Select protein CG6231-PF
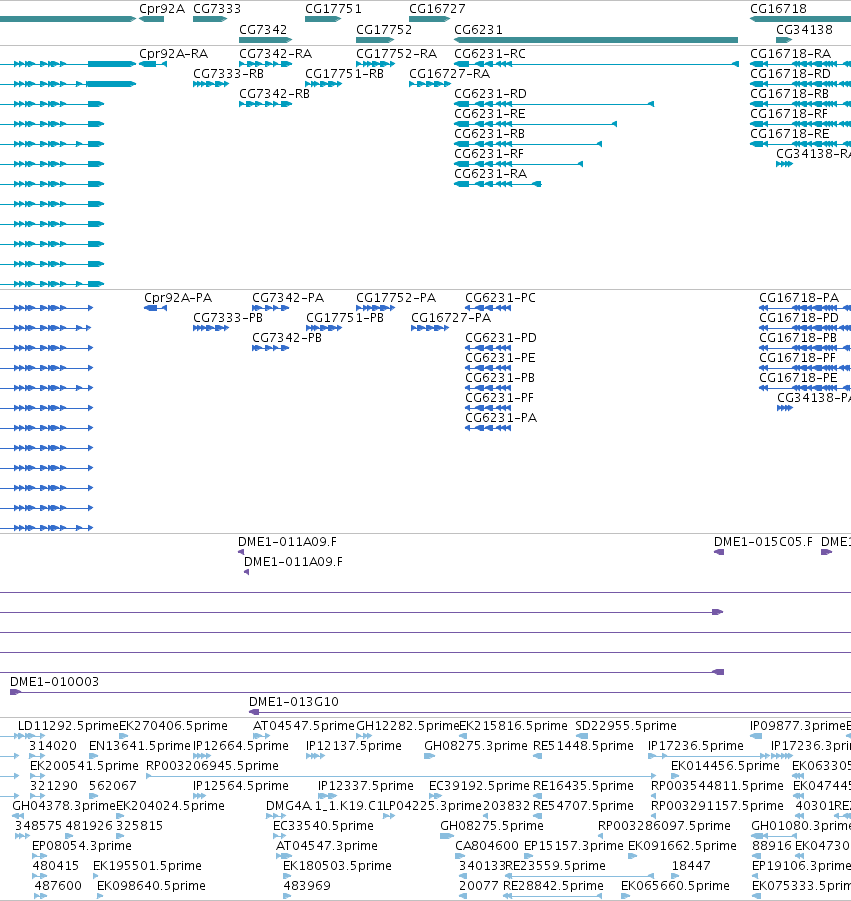This screenshot has width=851, height=901. [x=499, y=398]
